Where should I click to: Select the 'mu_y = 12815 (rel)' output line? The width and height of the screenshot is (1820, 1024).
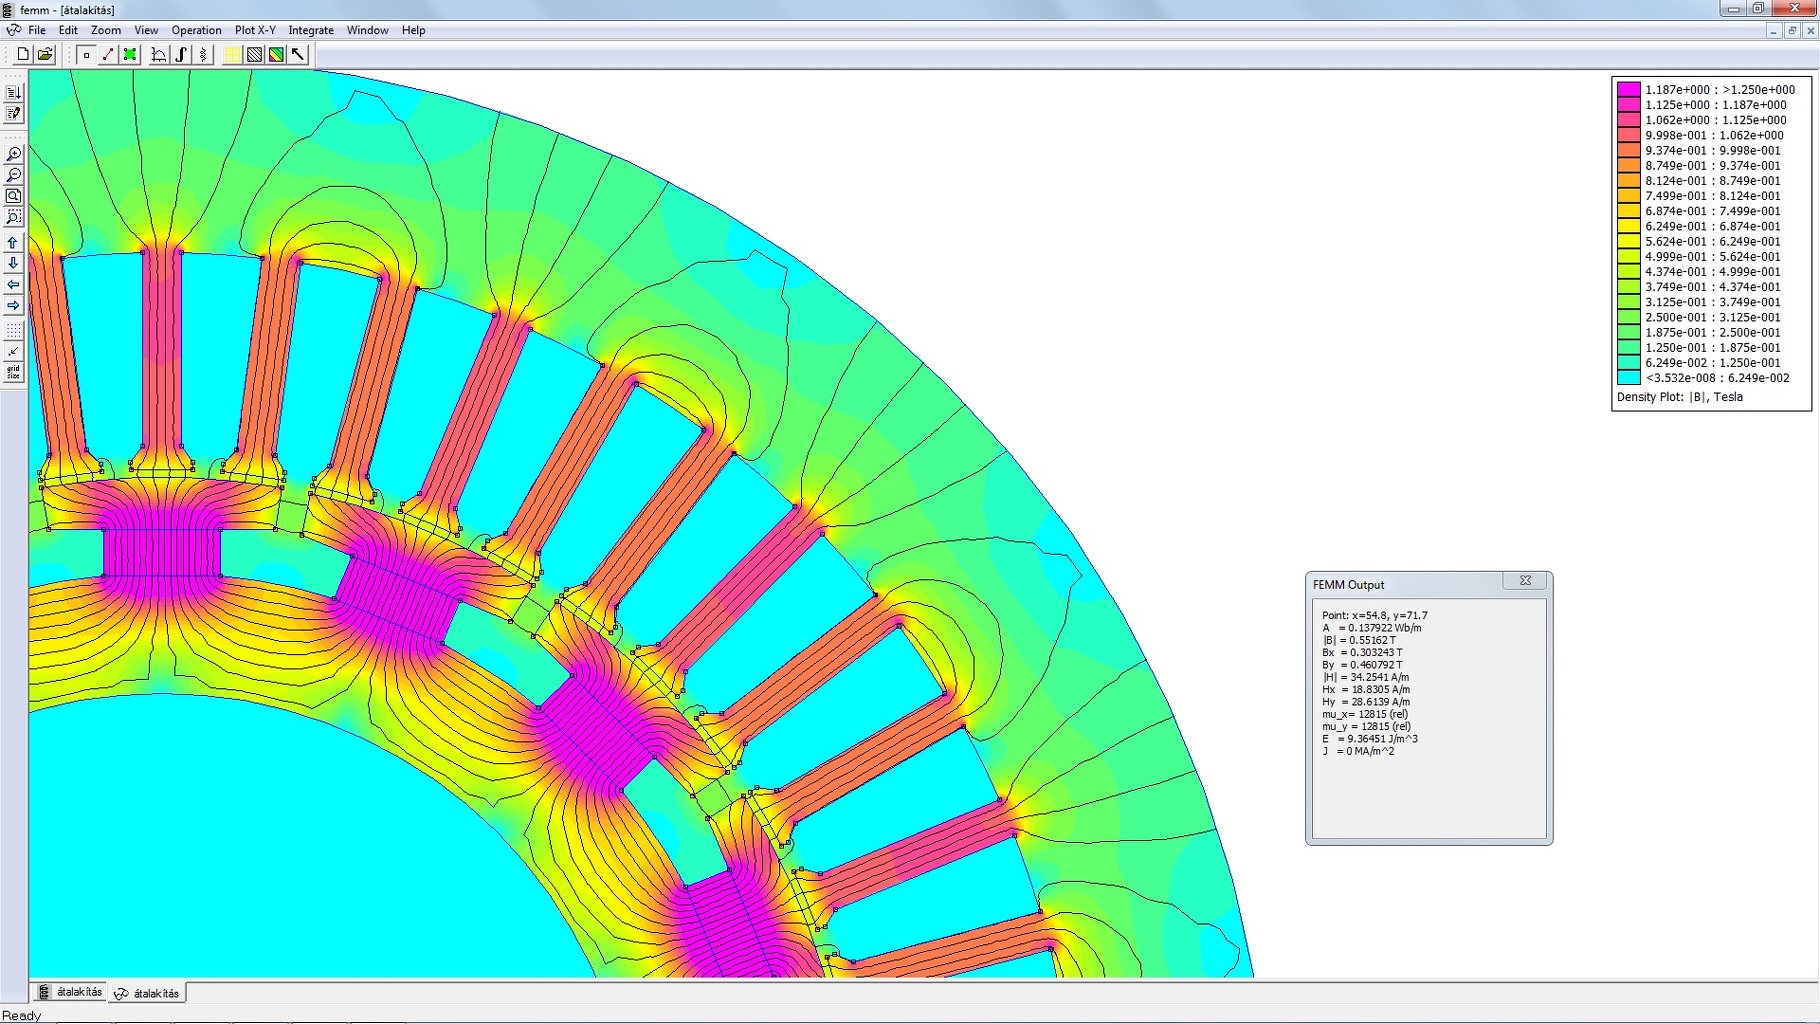pyautogui.click(x=1366, y=726)
